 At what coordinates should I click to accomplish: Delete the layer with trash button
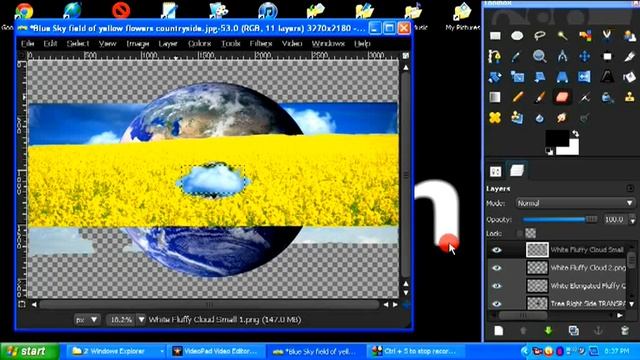(624, 331)
